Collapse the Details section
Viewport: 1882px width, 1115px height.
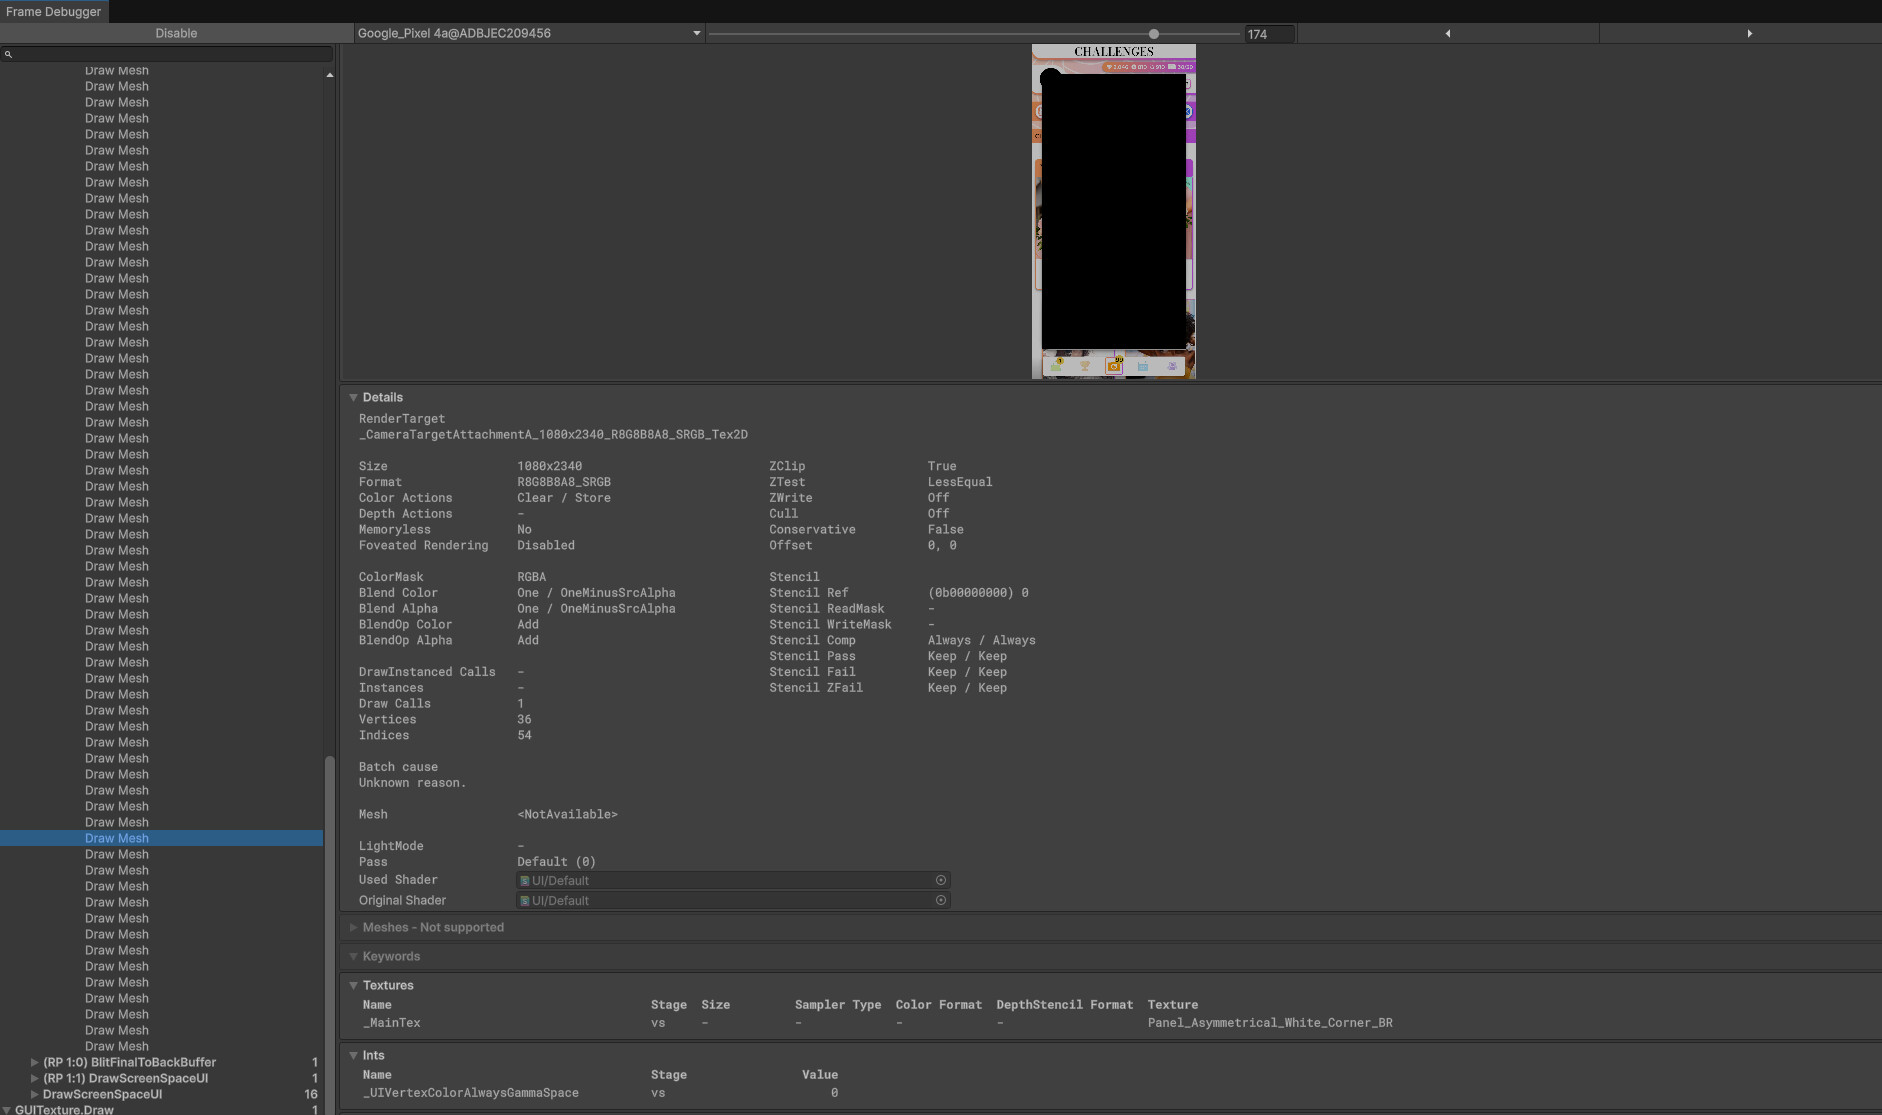(x=355, y=397)
